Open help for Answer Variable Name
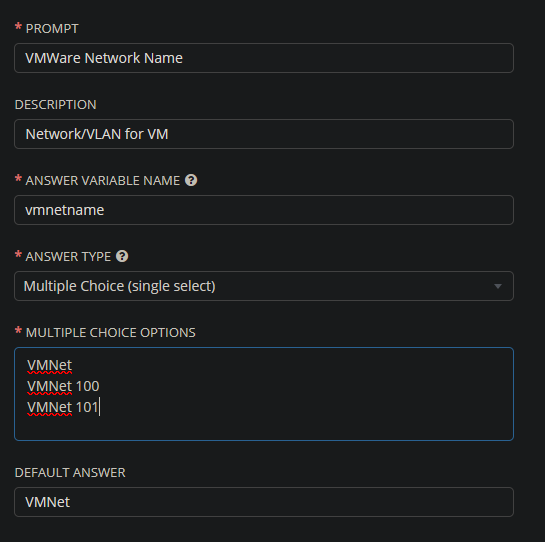 191,180
